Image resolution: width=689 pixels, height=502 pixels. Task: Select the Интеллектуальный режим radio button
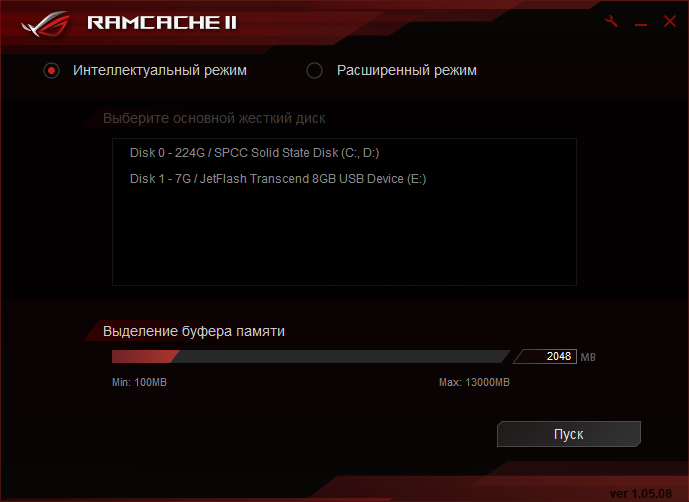tap(51, 70)
